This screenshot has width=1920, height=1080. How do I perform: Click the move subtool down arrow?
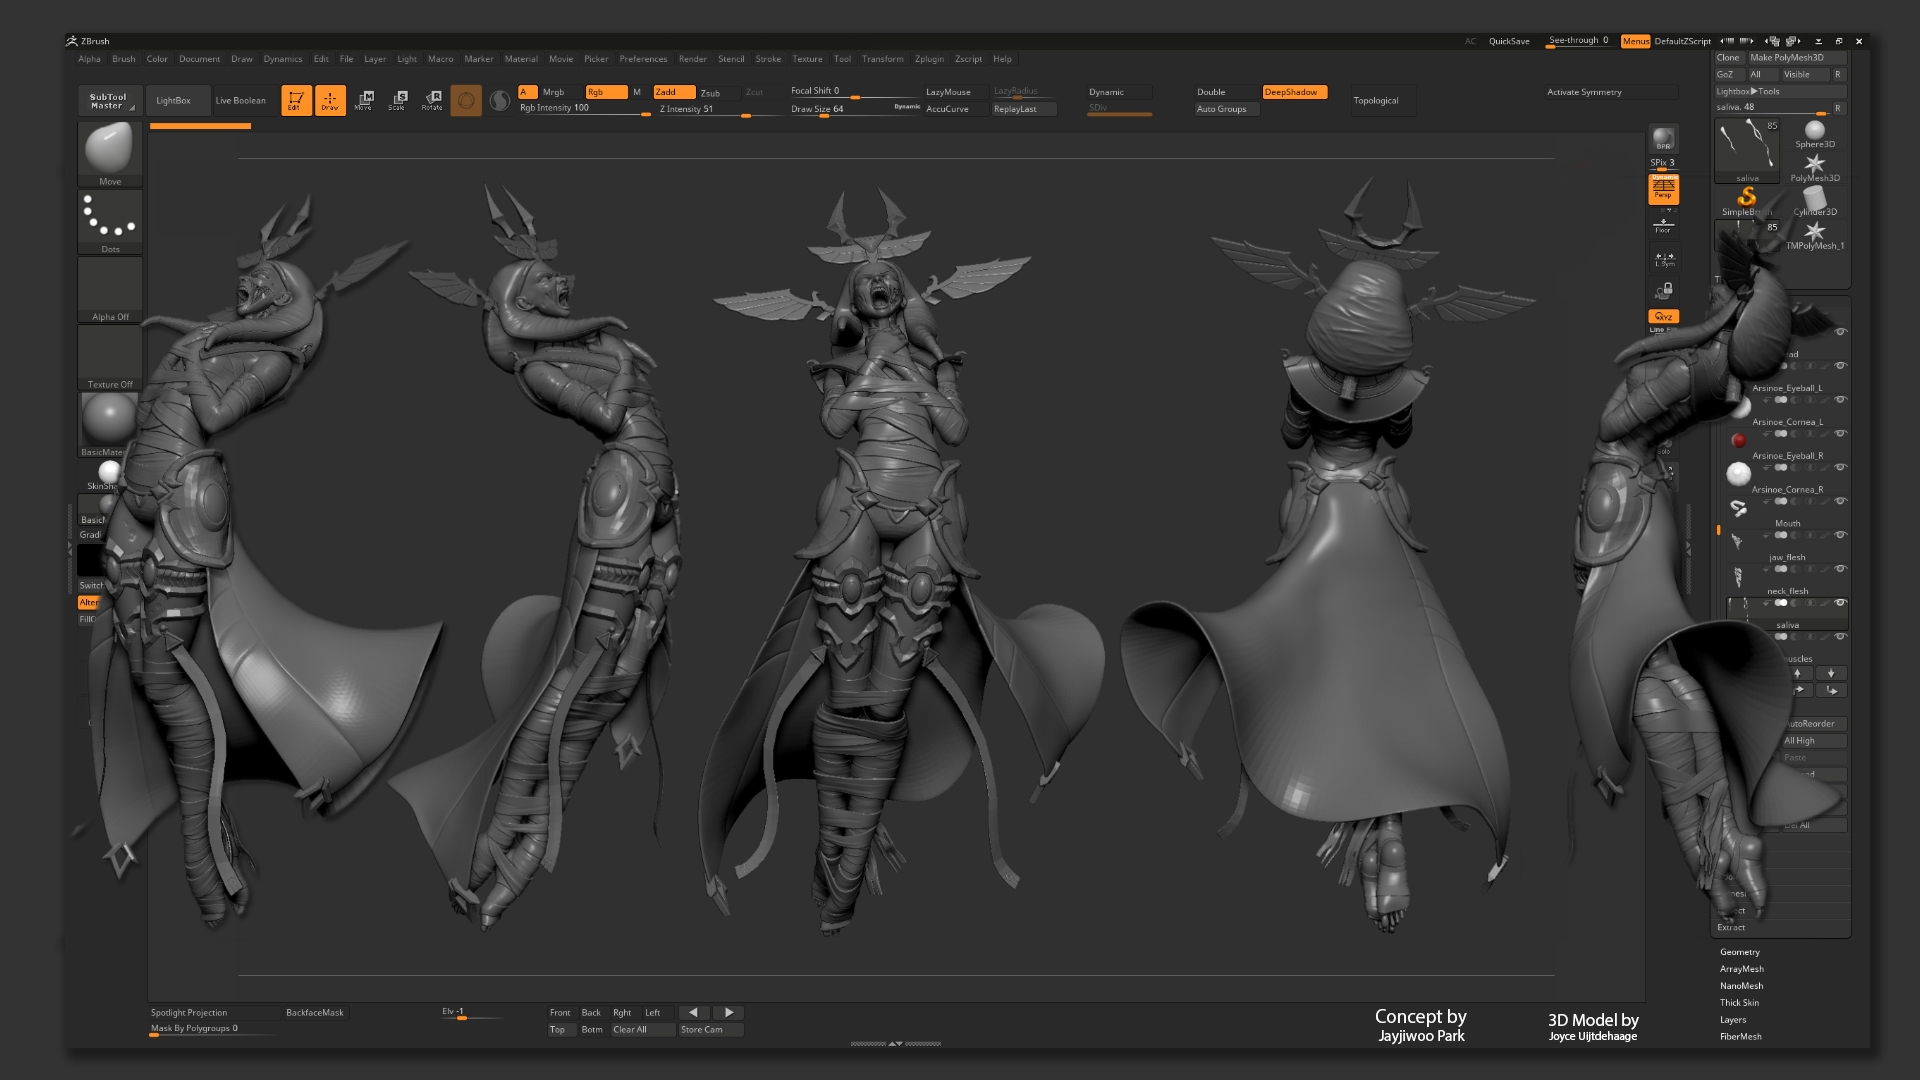point(1831,673)
